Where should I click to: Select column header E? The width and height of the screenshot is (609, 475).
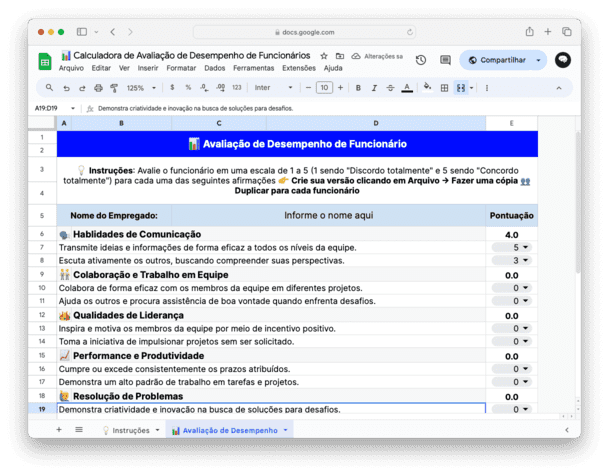(512, 123)
